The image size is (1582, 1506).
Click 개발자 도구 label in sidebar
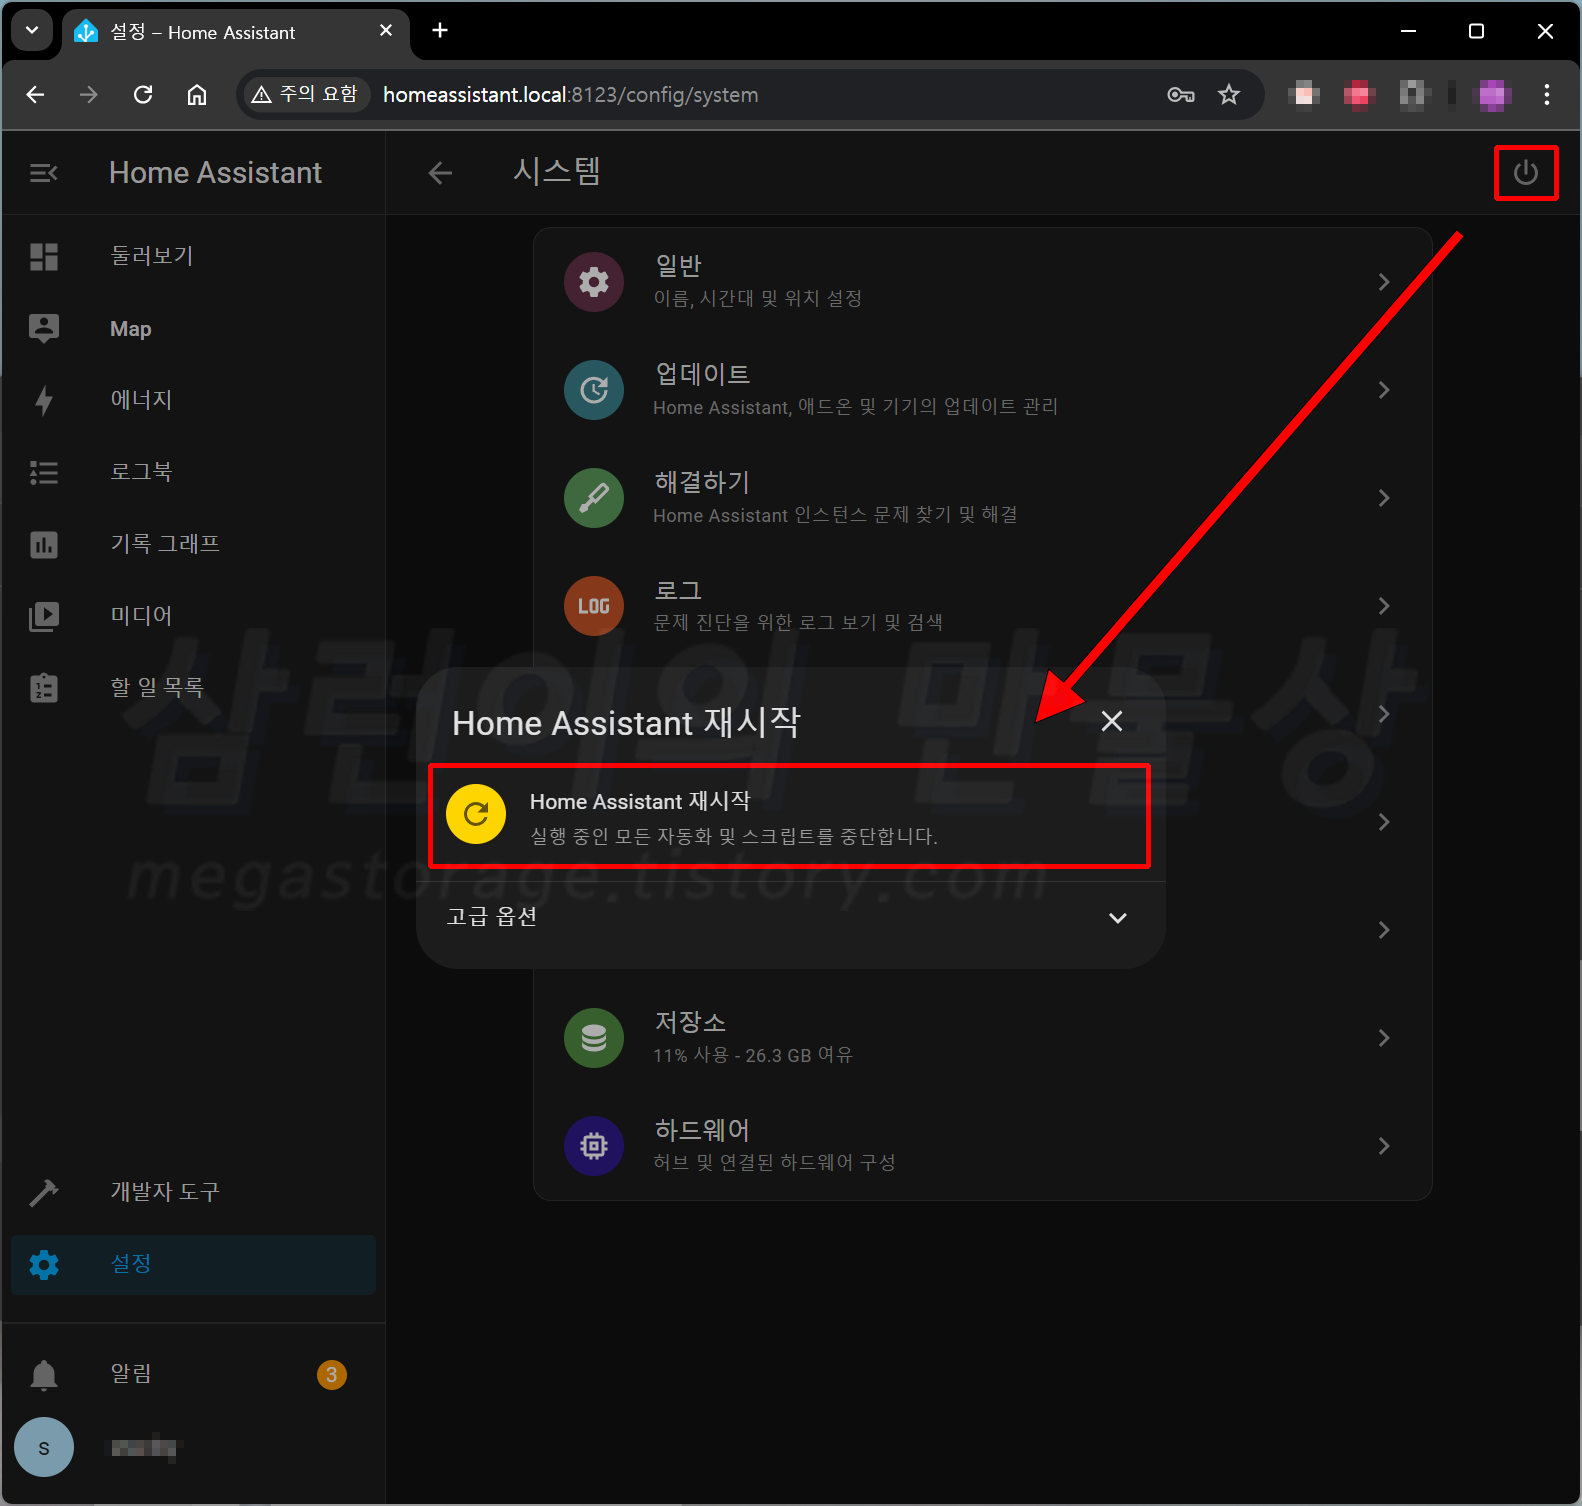pyautogui.click(x=165, y=1192)
